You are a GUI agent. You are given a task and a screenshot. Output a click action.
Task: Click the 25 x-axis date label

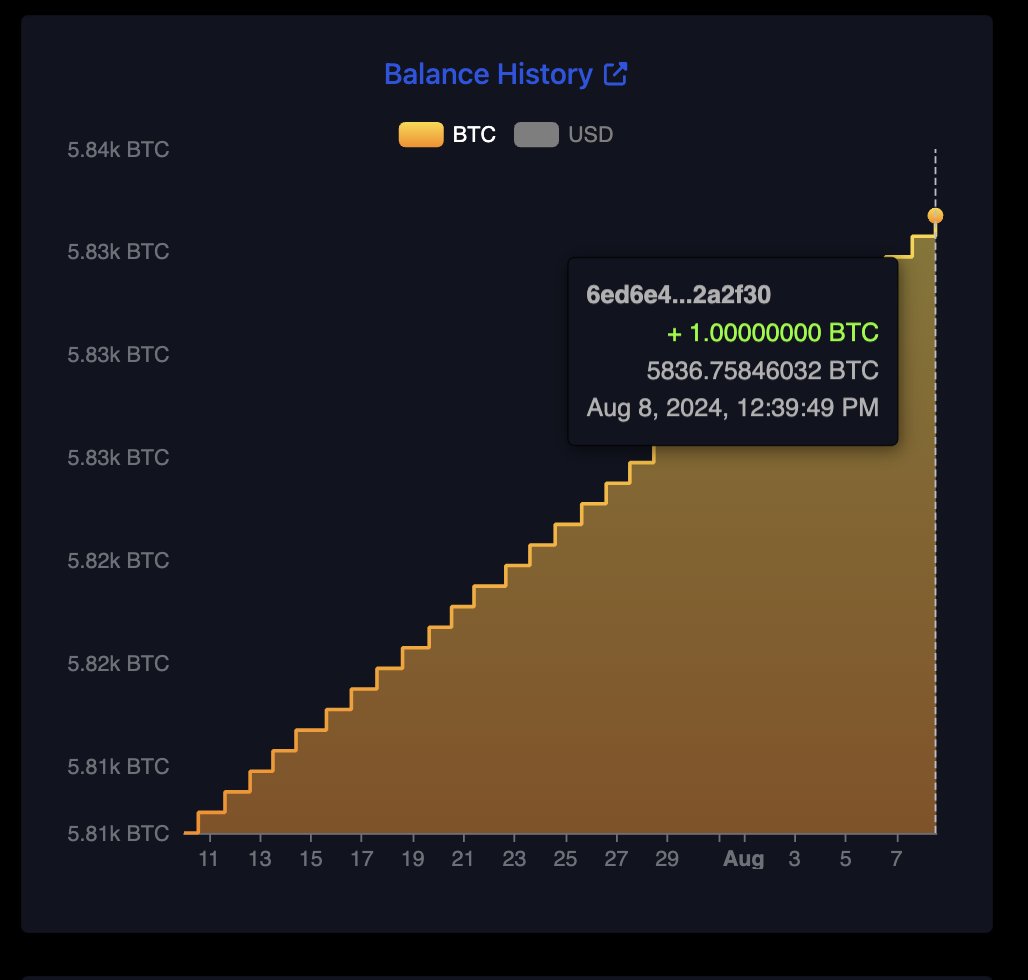(x=565, y=859)
